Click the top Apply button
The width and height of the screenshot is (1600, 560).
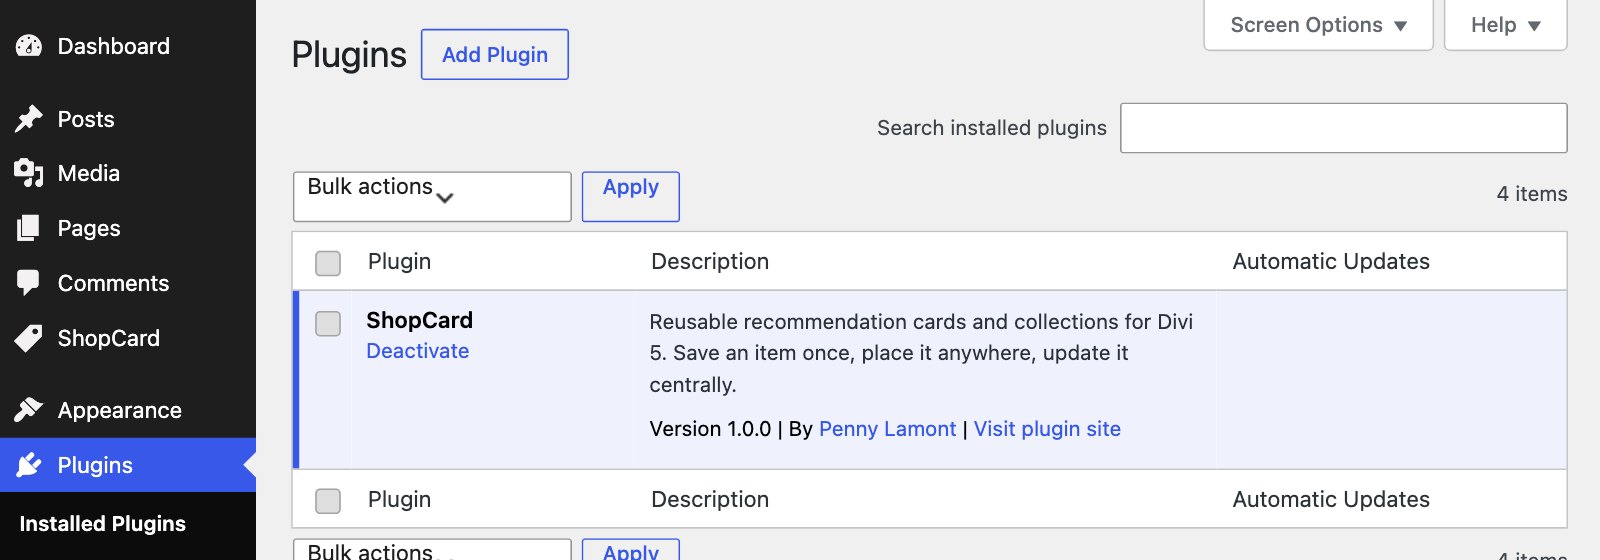pos(631,196)
